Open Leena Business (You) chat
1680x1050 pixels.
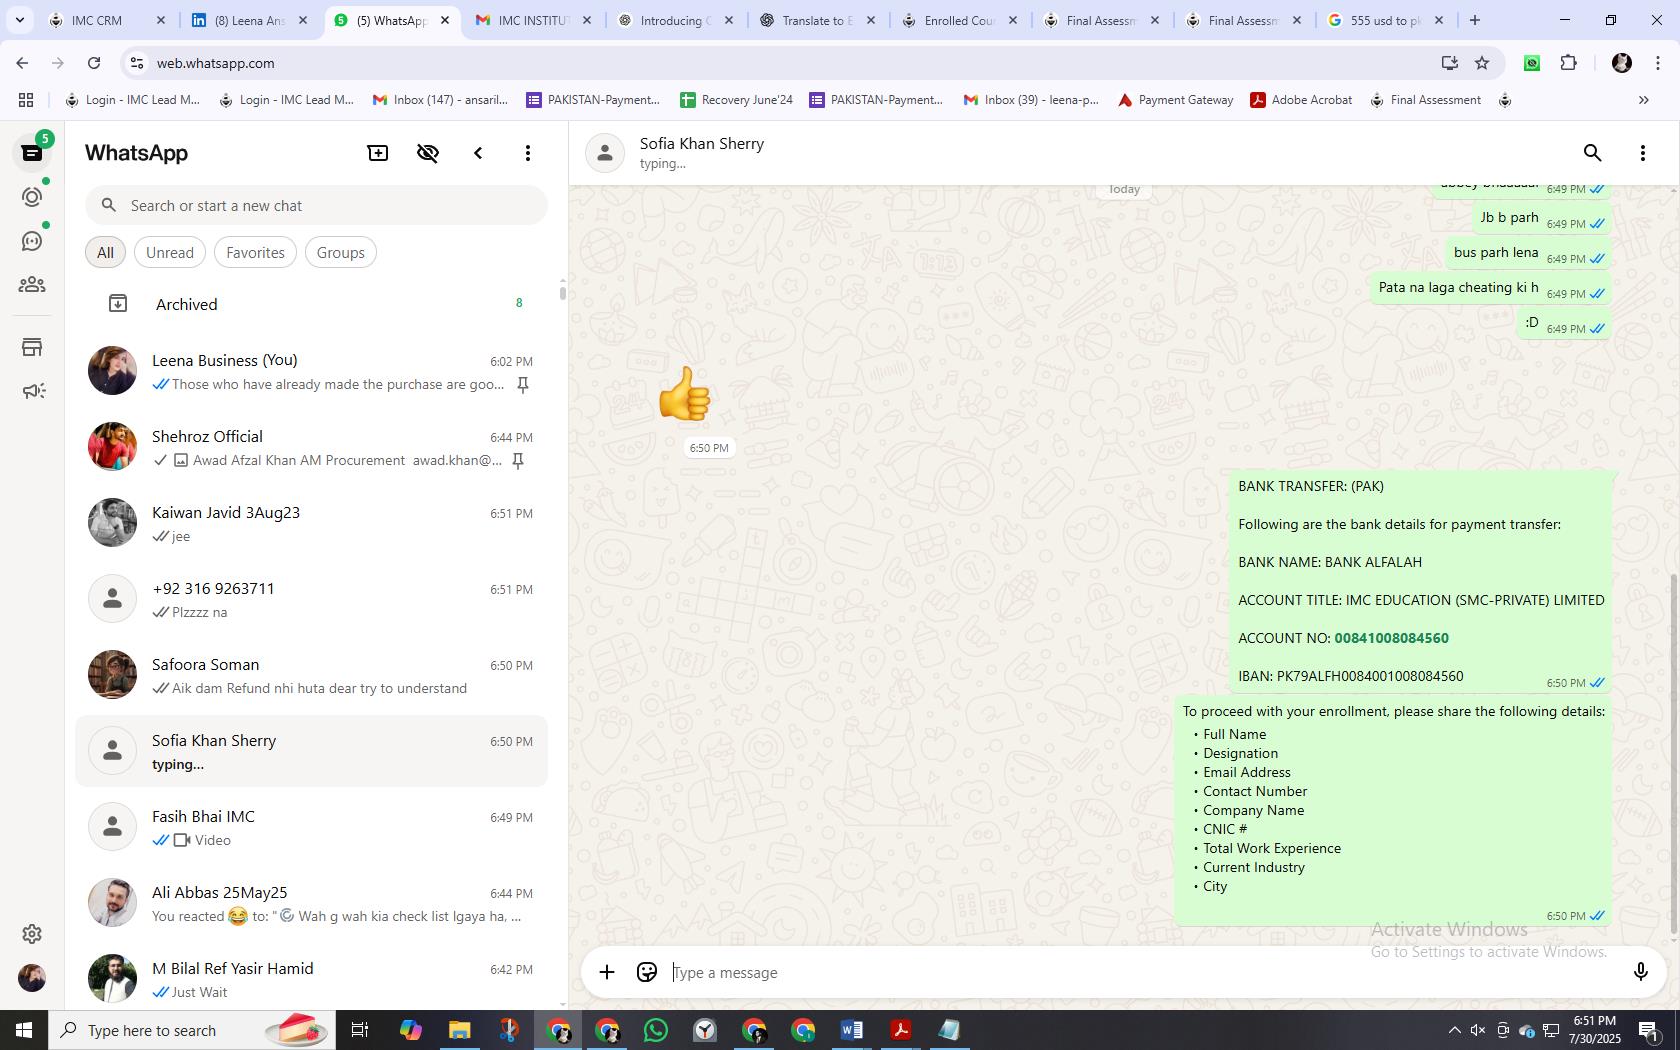pyautogui.click(x=312, y=371)
